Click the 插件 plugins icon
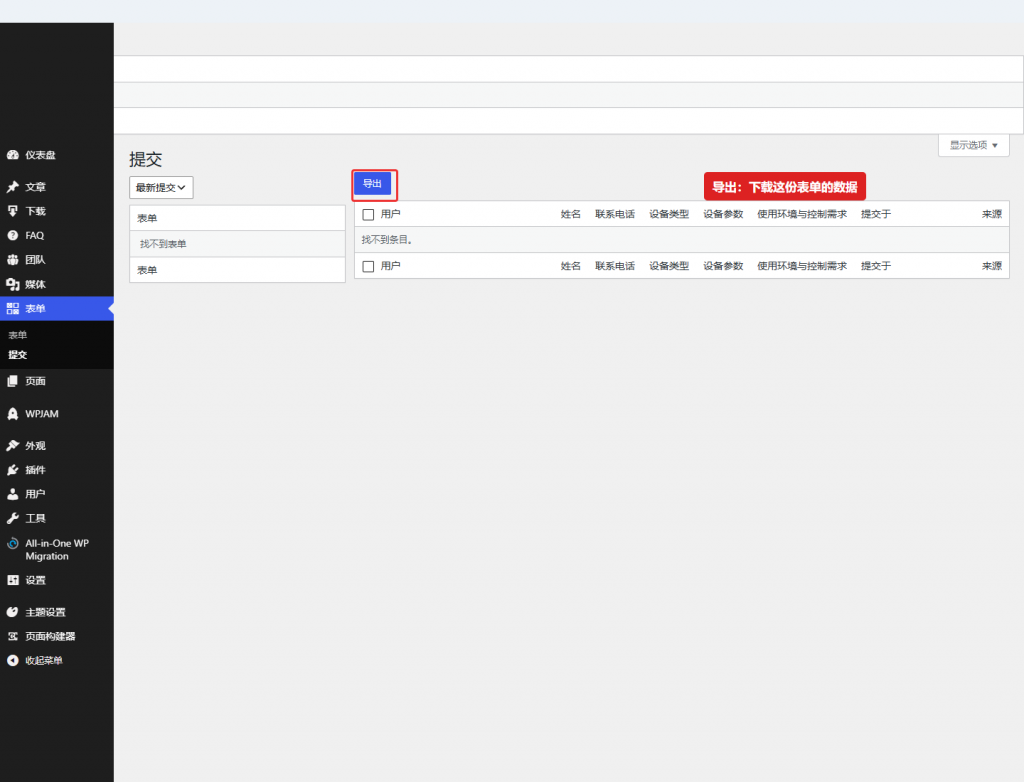The width and height of the screenshot is (1024, 782). (12, 470)
